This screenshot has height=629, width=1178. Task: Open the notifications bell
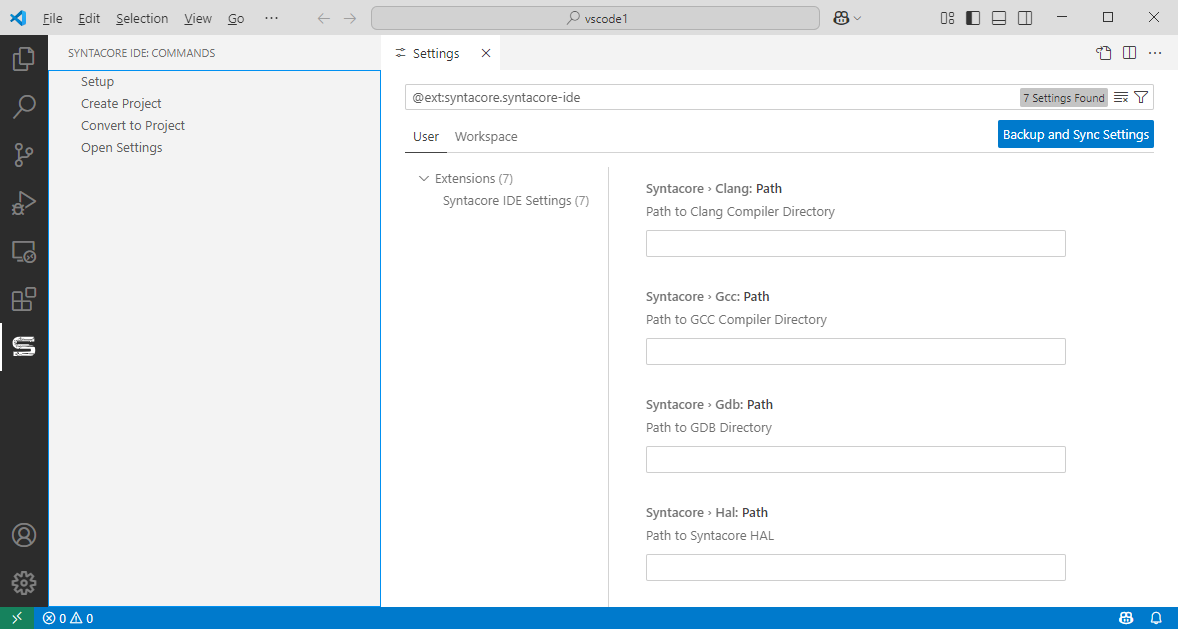[x=1155, y=618]
